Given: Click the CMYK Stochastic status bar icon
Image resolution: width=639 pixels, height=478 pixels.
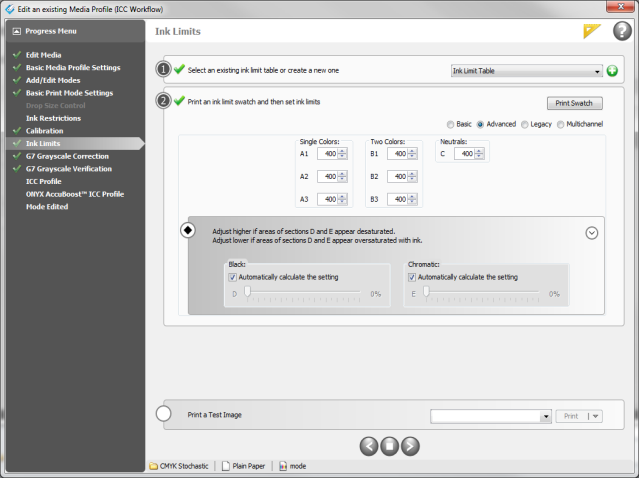Looking at the screenshot, I should pos(154,466).
